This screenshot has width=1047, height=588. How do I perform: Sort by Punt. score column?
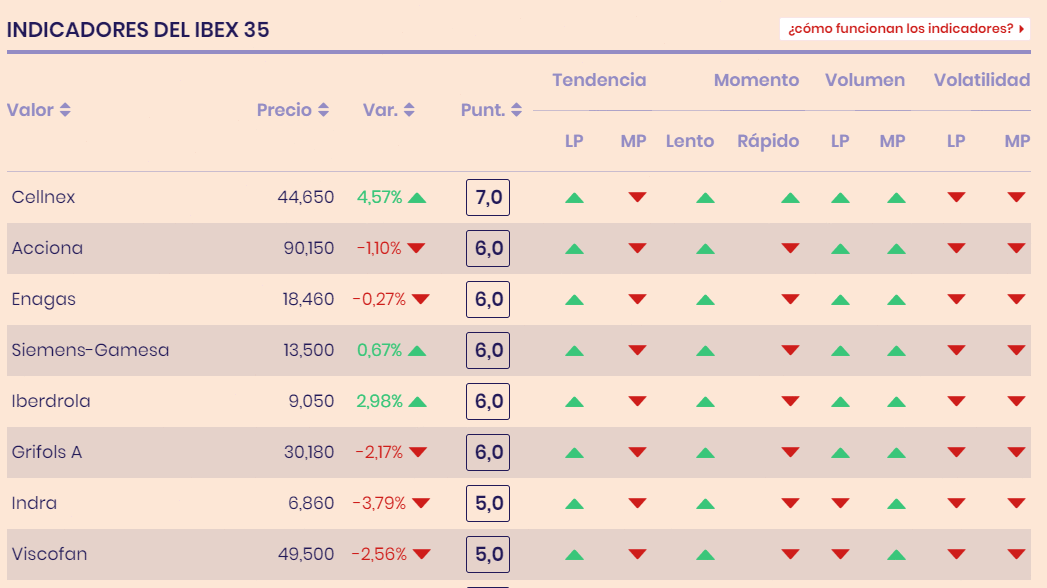(516, 110)
